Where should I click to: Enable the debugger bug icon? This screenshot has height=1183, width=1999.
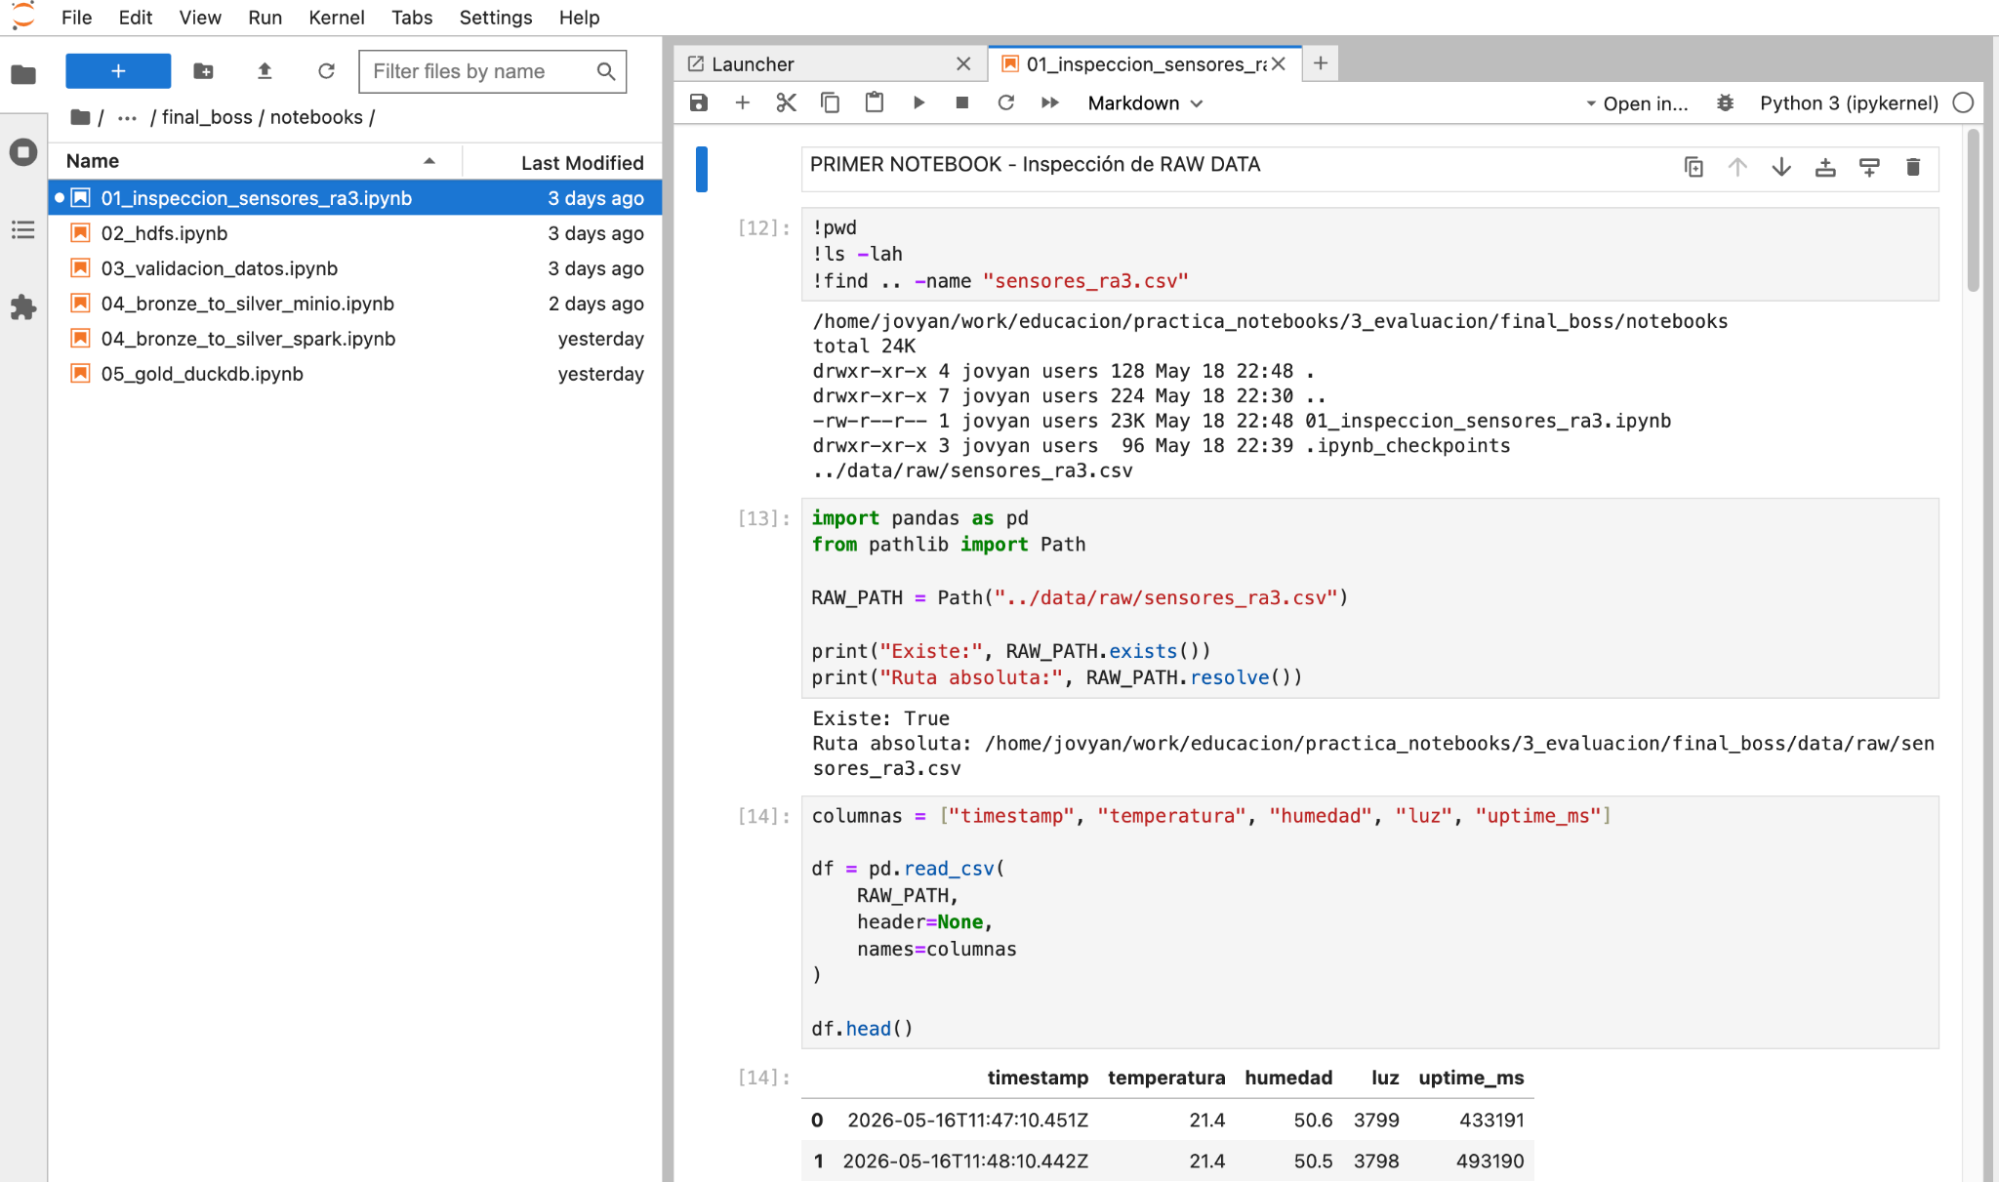(1725, 103)
